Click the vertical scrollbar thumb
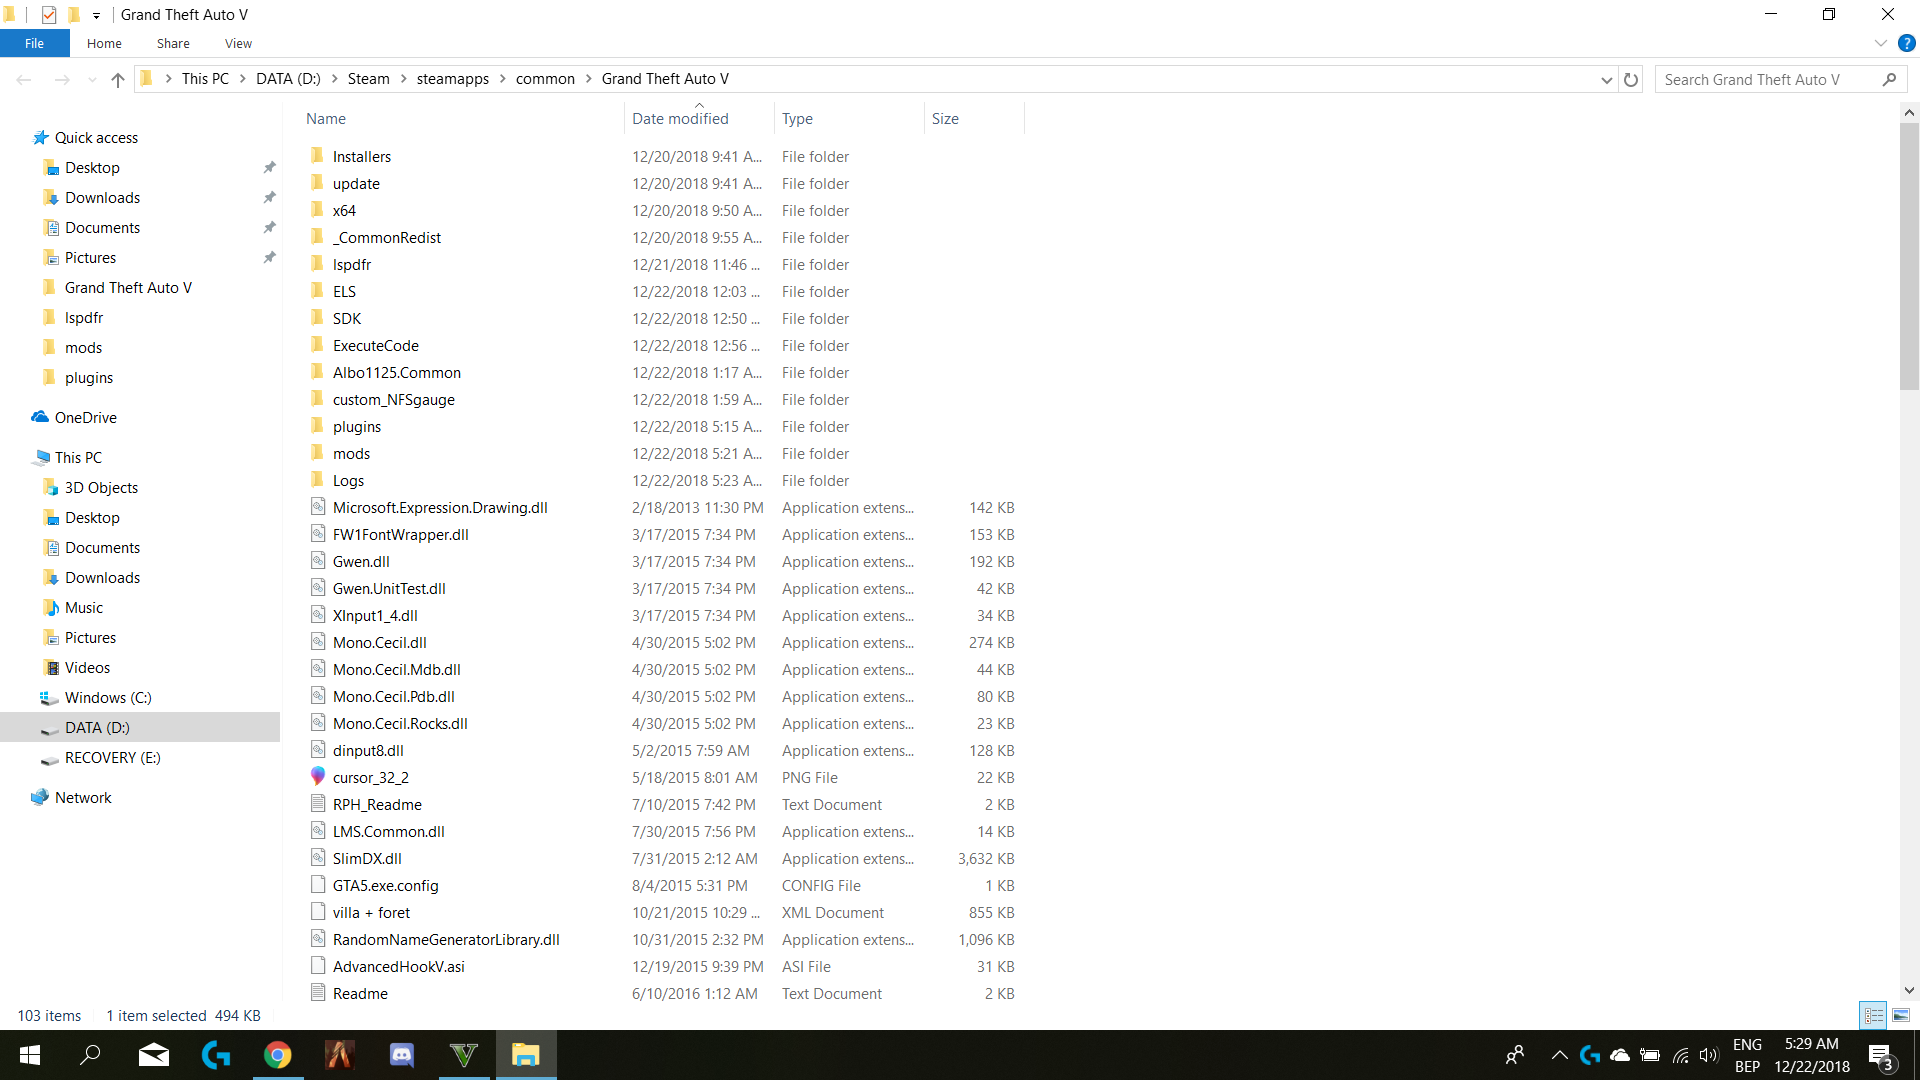This screenshot has height=1080, width=1920. coord(1909,255)
